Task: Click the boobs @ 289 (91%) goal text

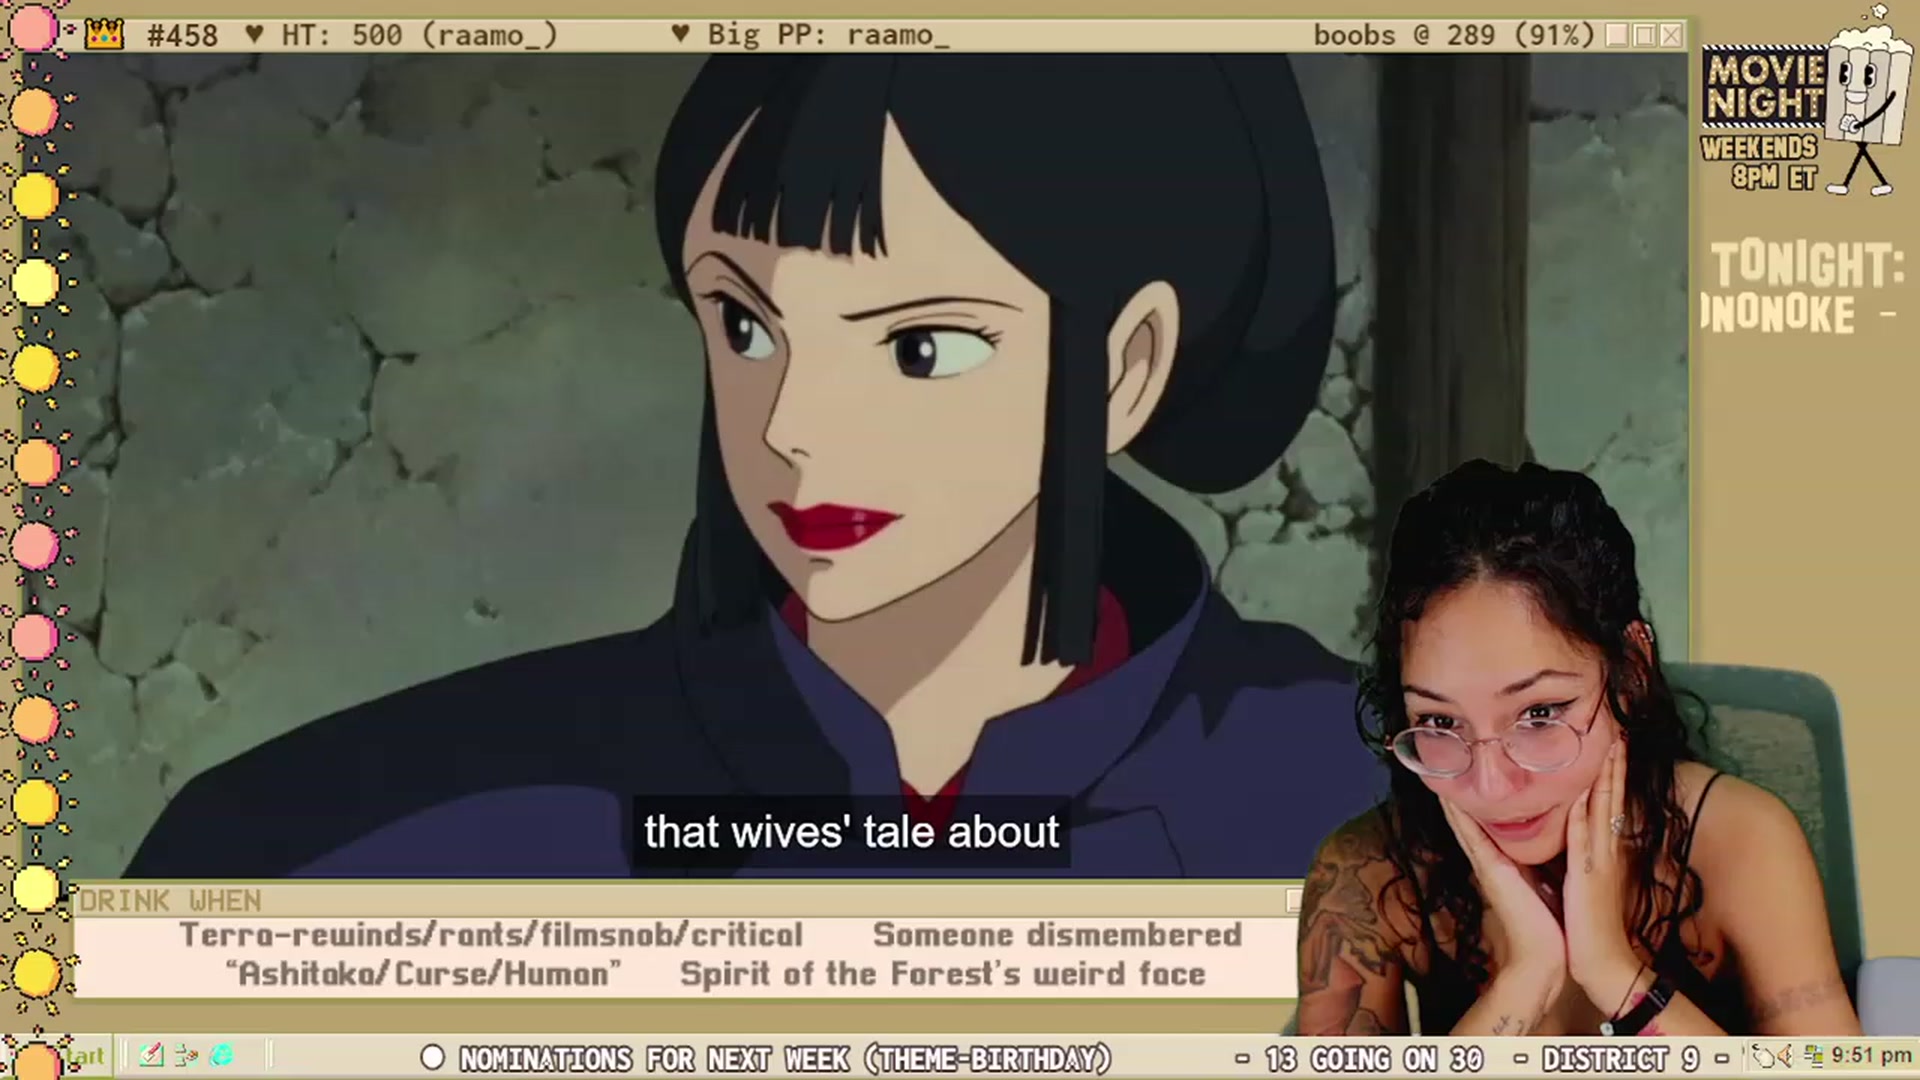Action: coord(1453,36)
